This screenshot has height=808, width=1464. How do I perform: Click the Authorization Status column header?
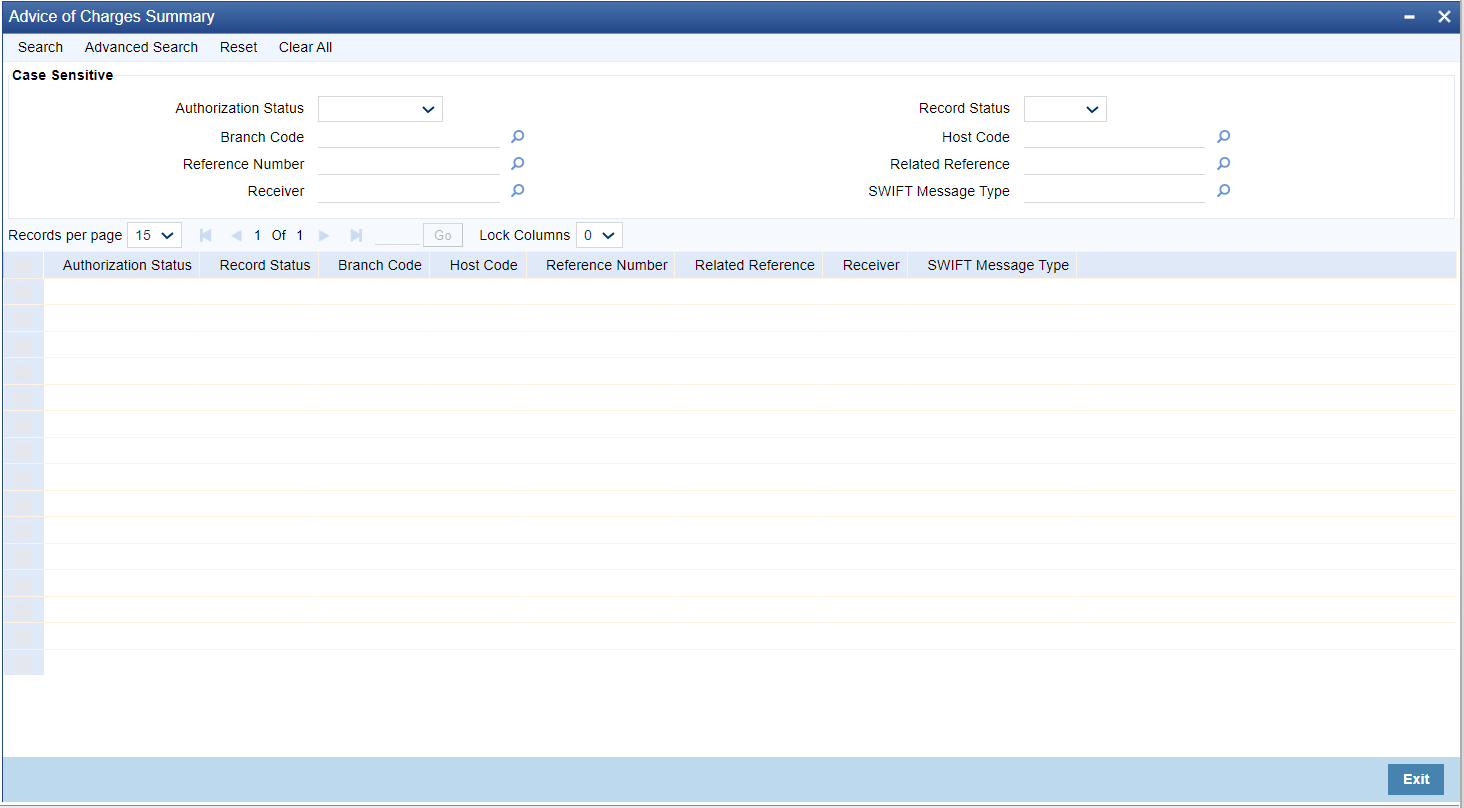[127, 265]
